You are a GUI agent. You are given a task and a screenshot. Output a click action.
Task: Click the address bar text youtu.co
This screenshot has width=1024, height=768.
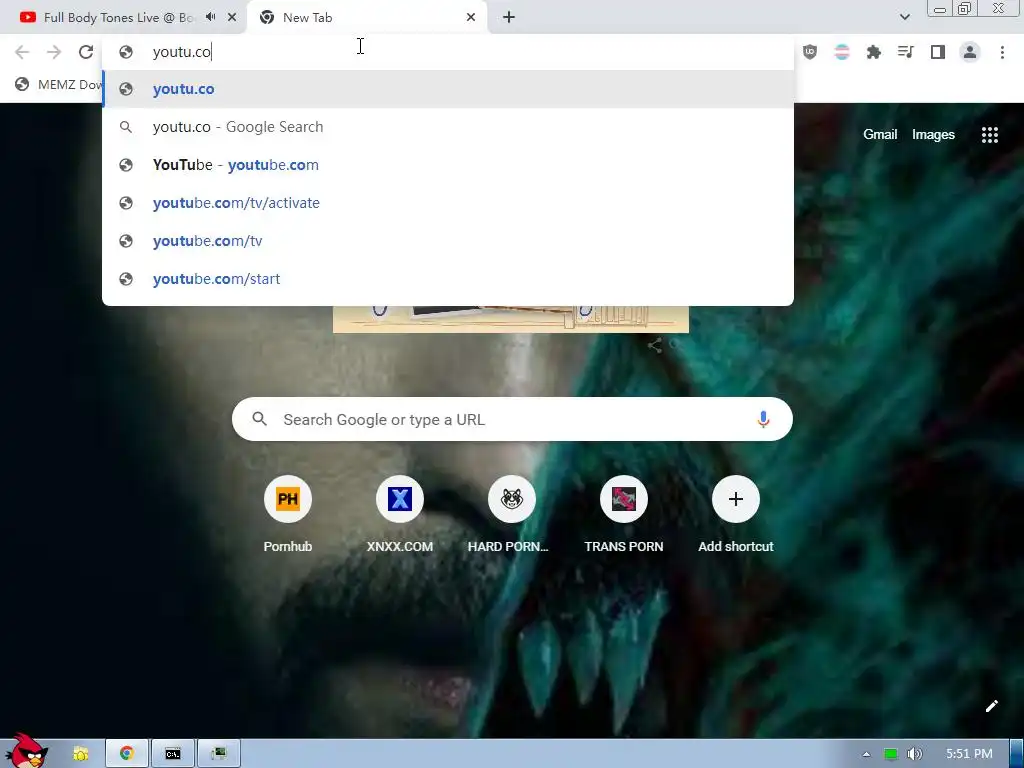pos(182,52)
